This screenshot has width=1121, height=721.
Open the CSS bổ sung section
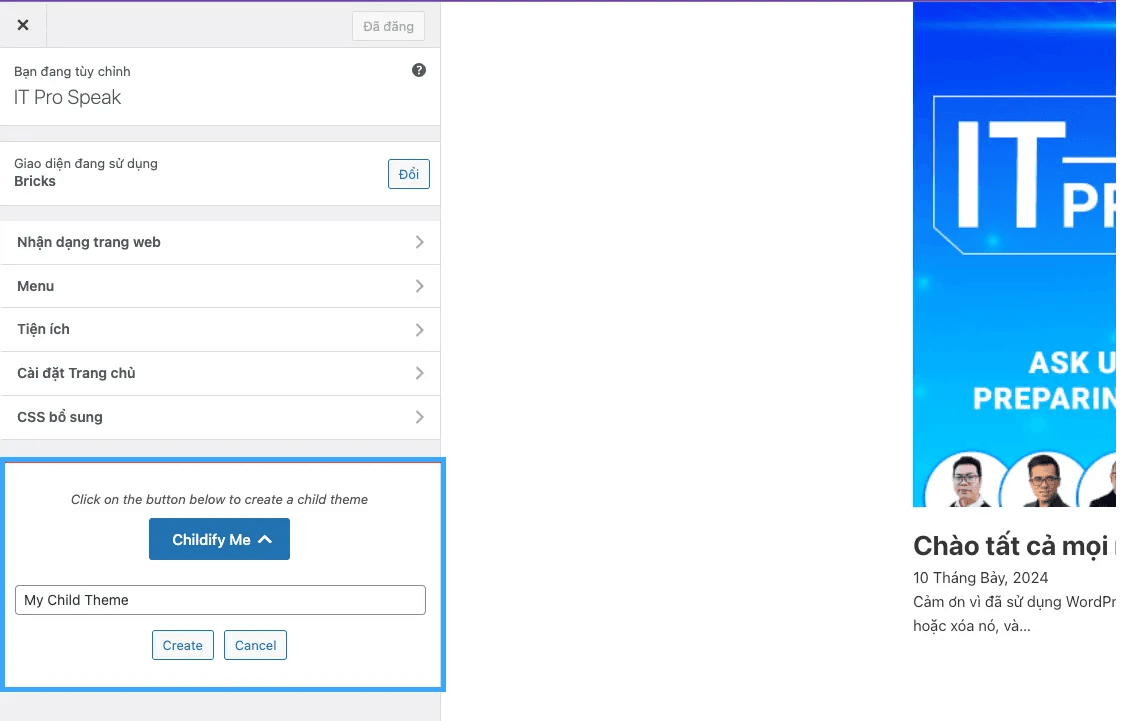coord(220,417)
